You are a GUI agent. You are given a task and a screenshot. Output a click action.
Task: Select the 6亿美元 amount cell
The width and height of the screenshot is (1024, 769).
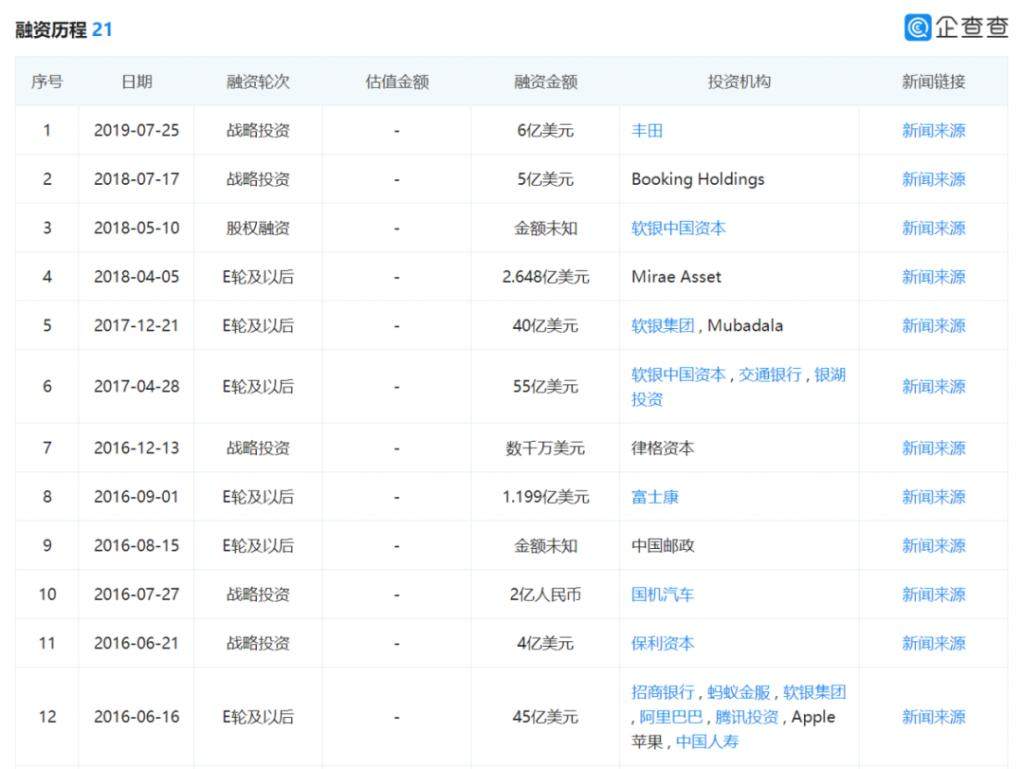coord(546,131)
